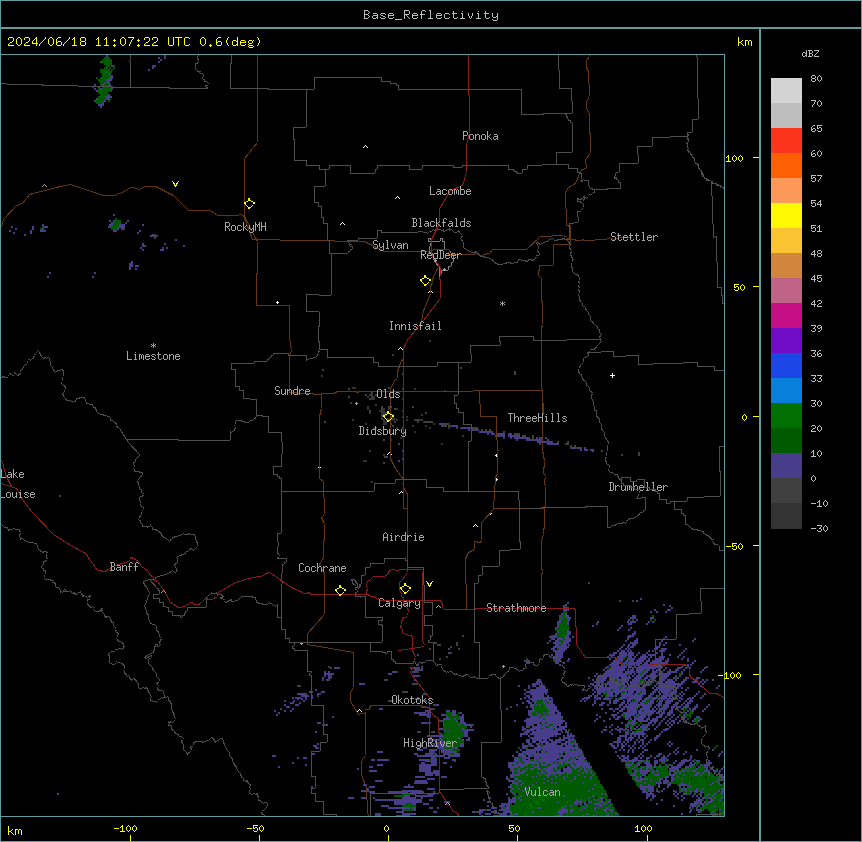Viewport: 862px width, 842px height.
Task: Click the Banff label
Action: click(x=124, y=567)
